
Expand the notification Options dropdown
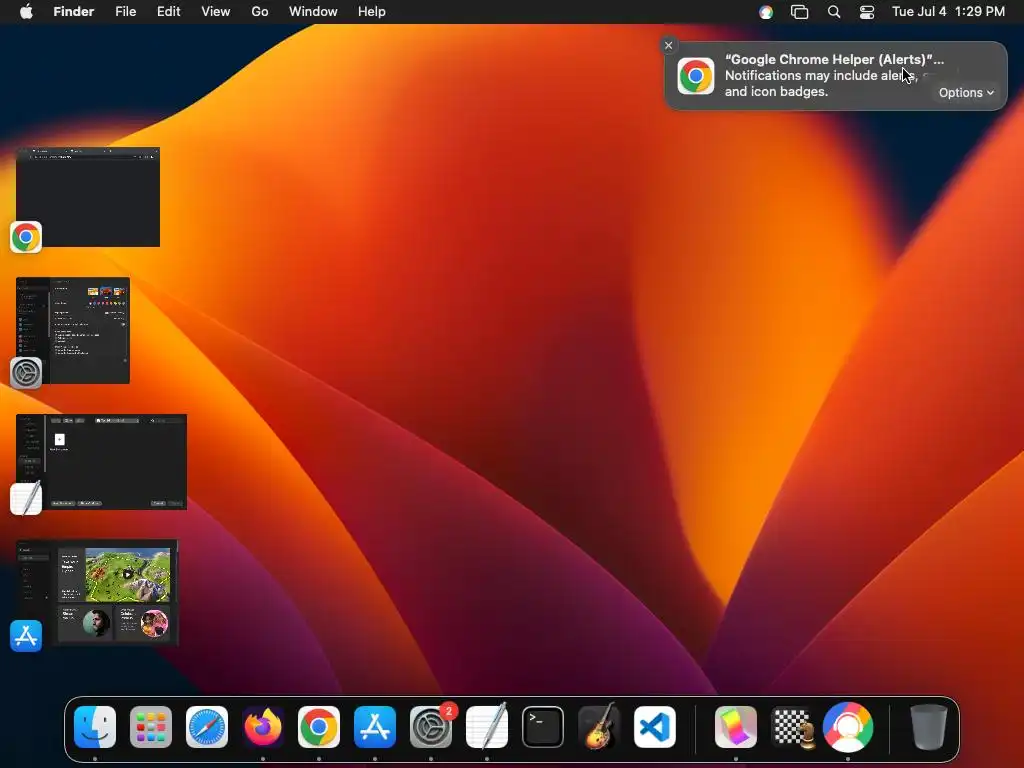(966, 93)
